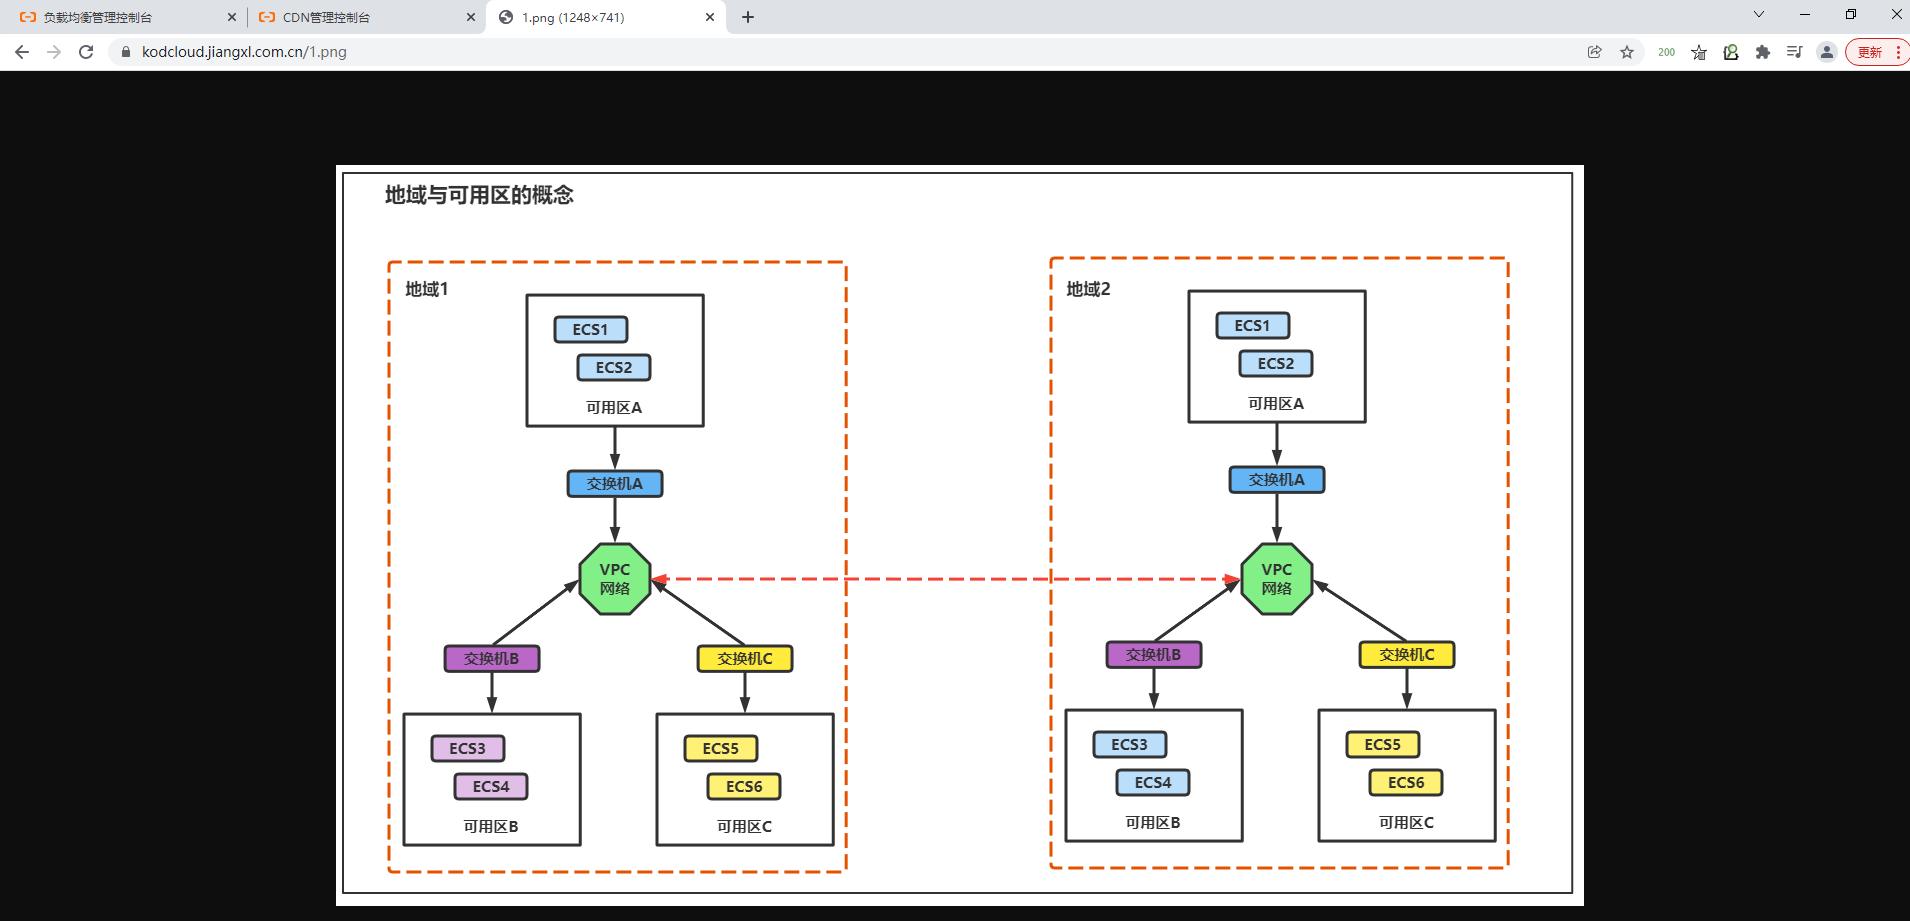The height and width of the screenshot is (921, 1910).
Task: Click the purple ECS4 box in 地域1
Action: 491,786
